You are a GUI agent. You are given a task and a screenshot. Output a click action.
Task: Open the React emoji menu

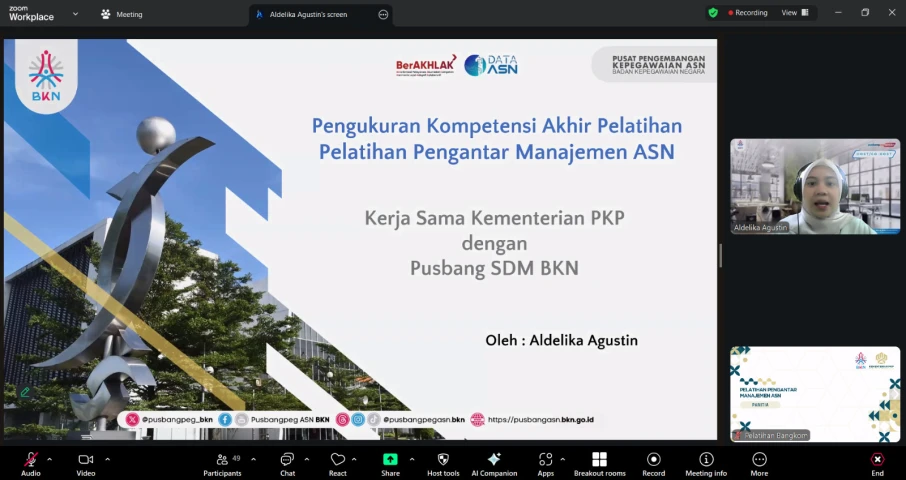[x=337, y=464]
